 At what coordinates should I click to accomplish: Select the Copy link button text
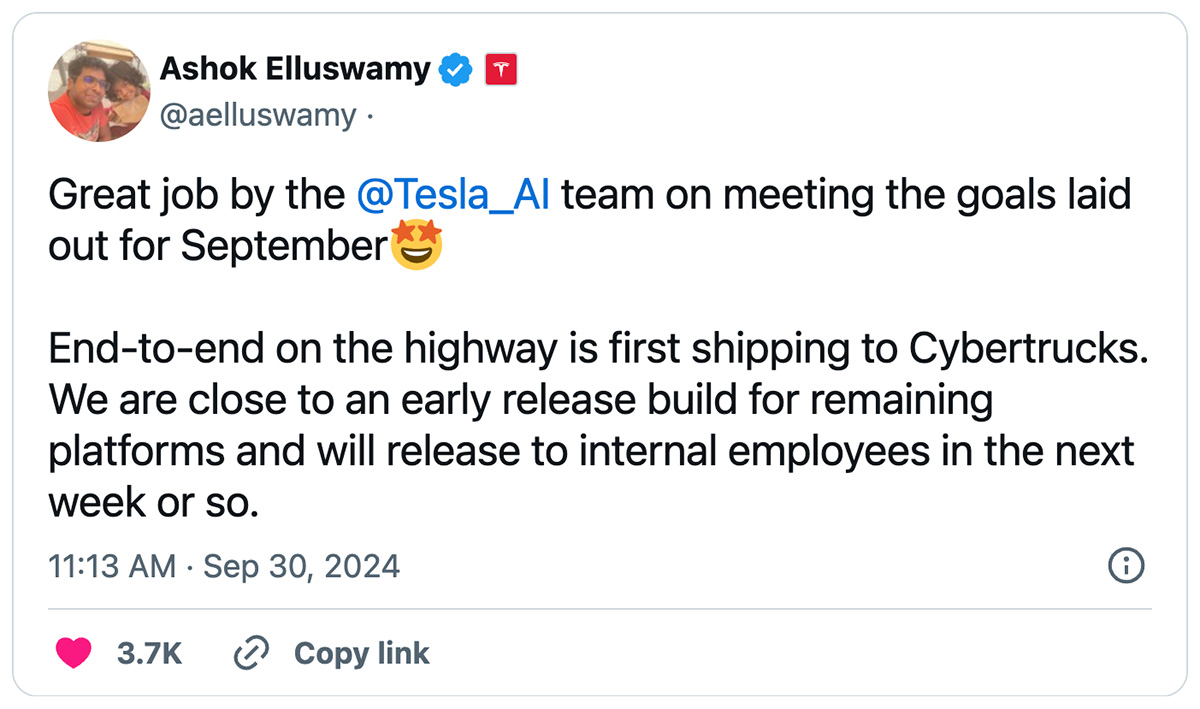pos(361,654)
